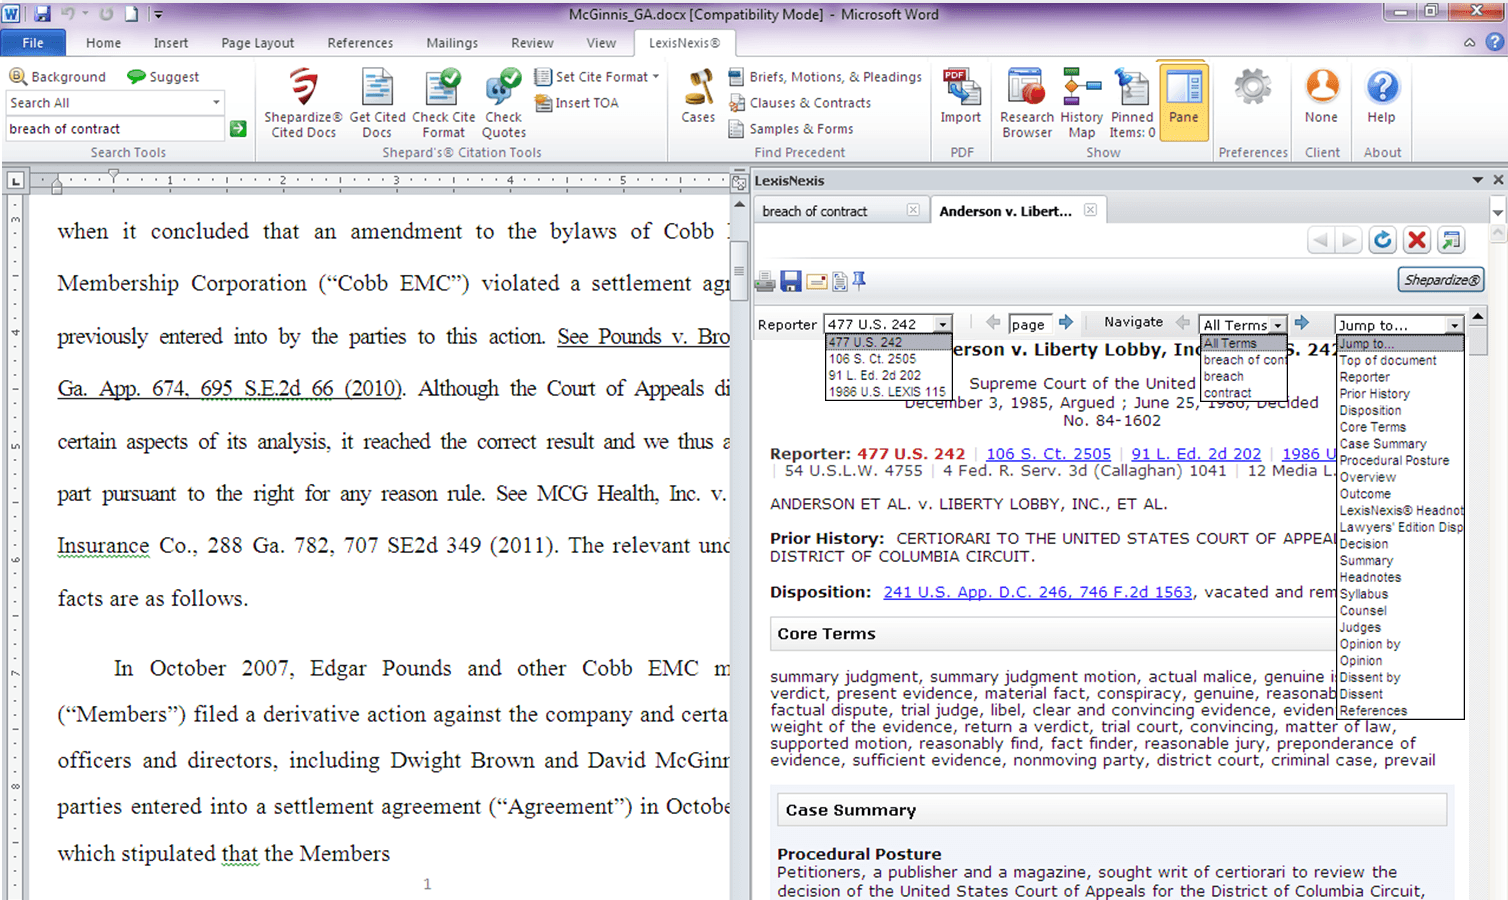Image resolution: width=1508 pixels, height=900 pixels.
Task: Open the History Map
Action: (x=1081, y=90)
